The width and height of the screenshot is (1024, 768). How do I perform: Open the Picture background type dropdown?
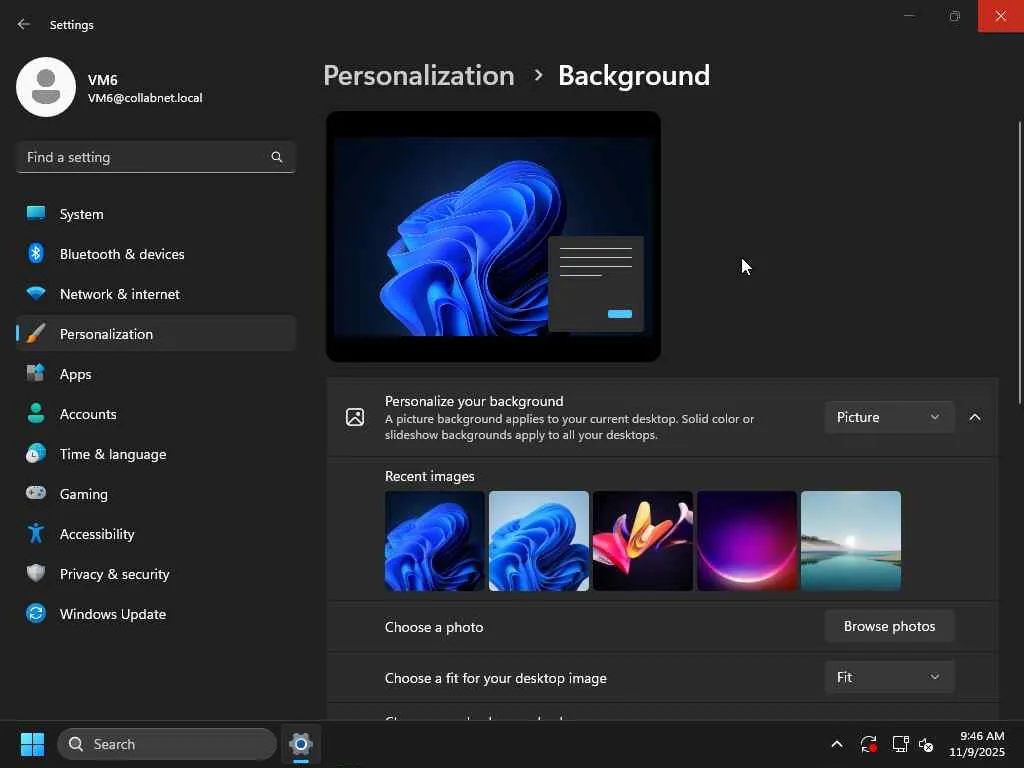889,417
